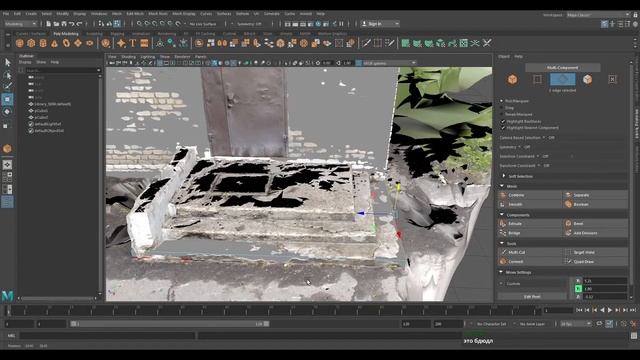Image resolution: width=640 pixels, height=360 pixels.
Task: Open the Script Editor icon
Action: coord(633,336)
